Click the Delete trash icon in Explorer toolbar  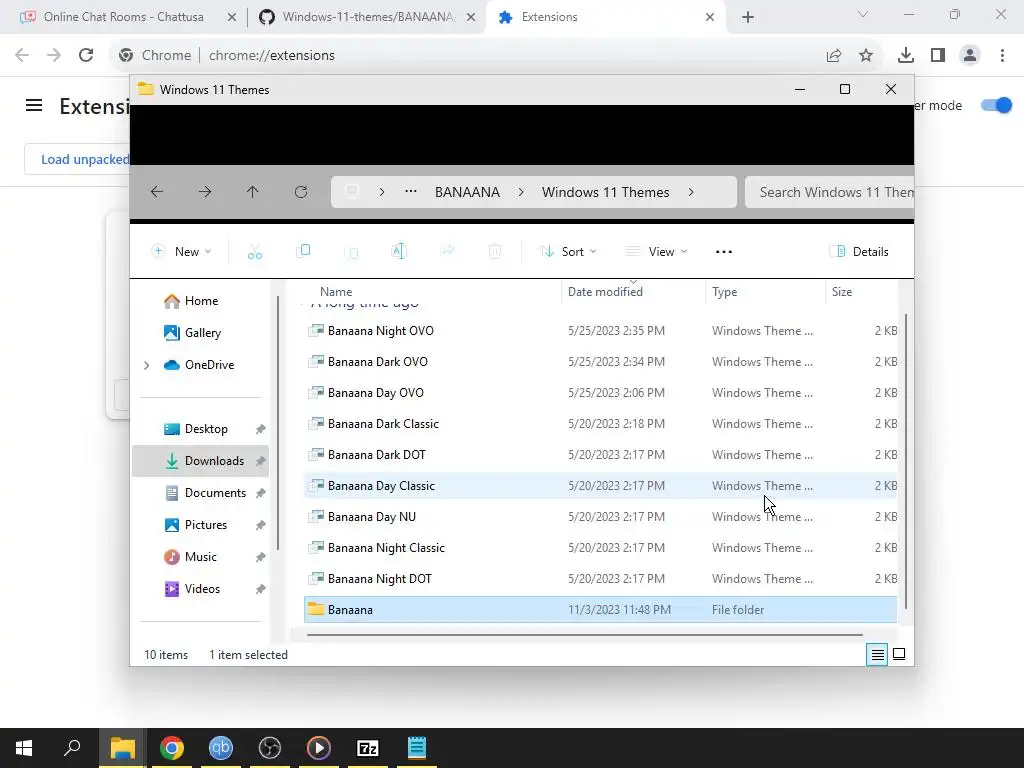click(x=495, y=251)
